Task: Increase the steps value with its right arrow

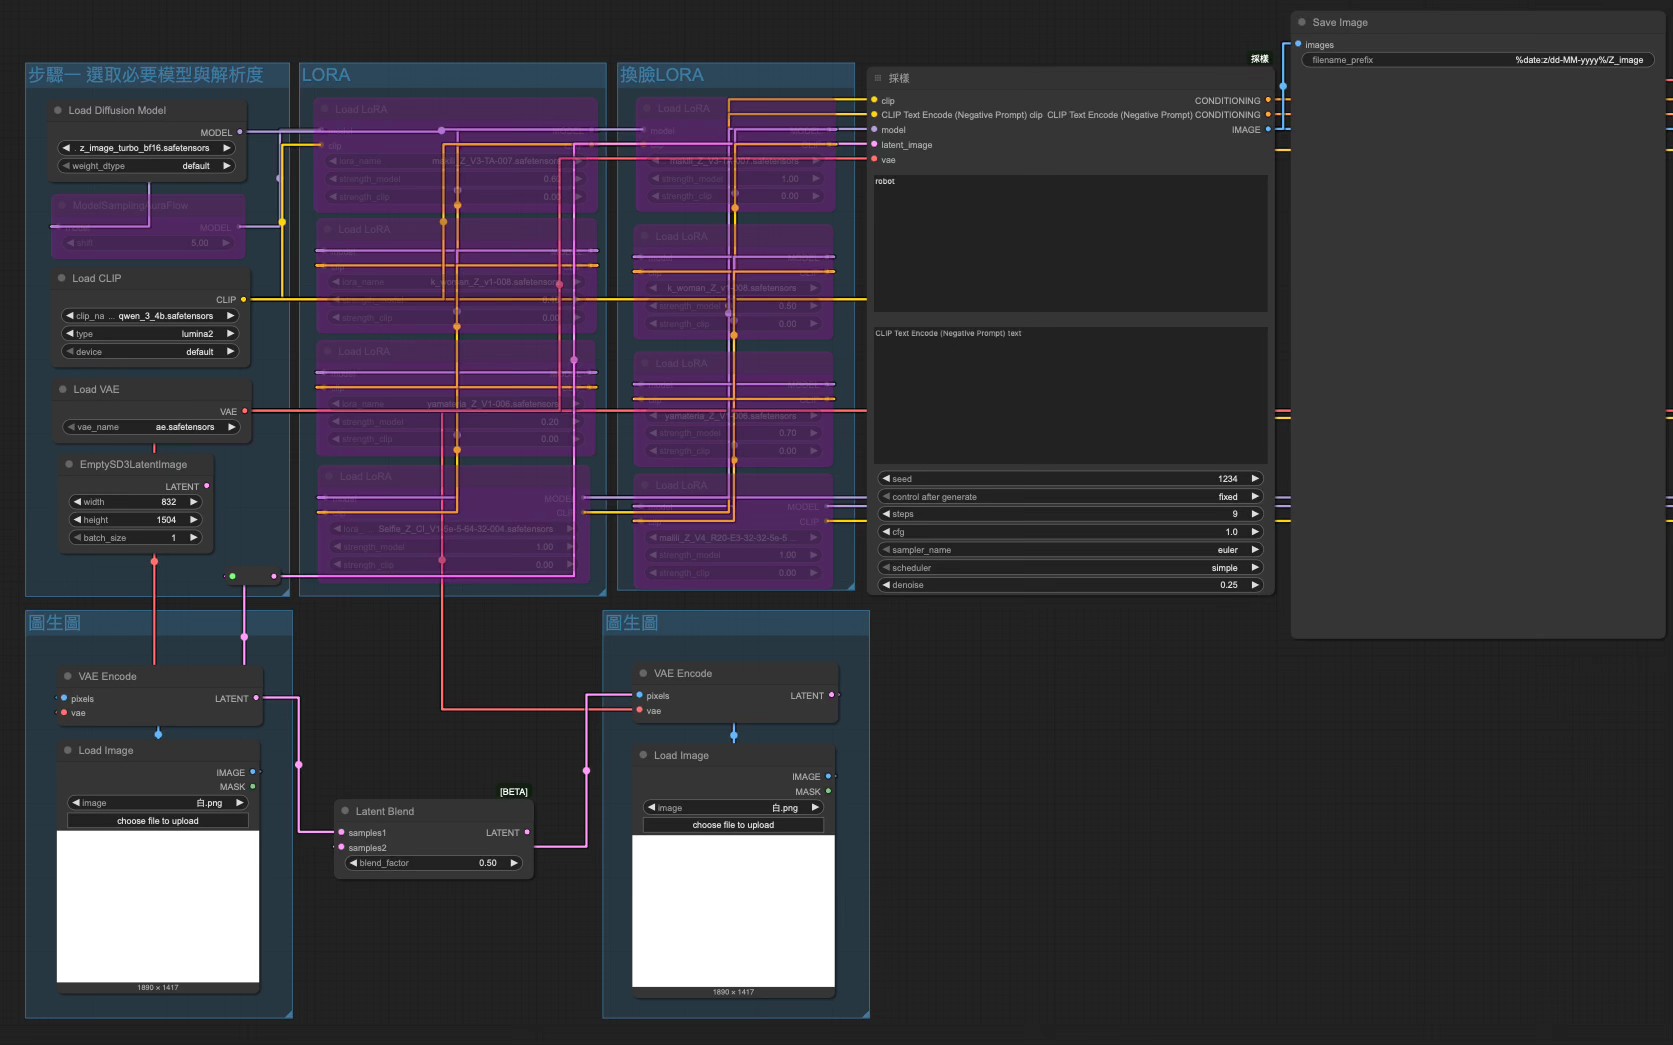Action: (x=1255, y=514)
